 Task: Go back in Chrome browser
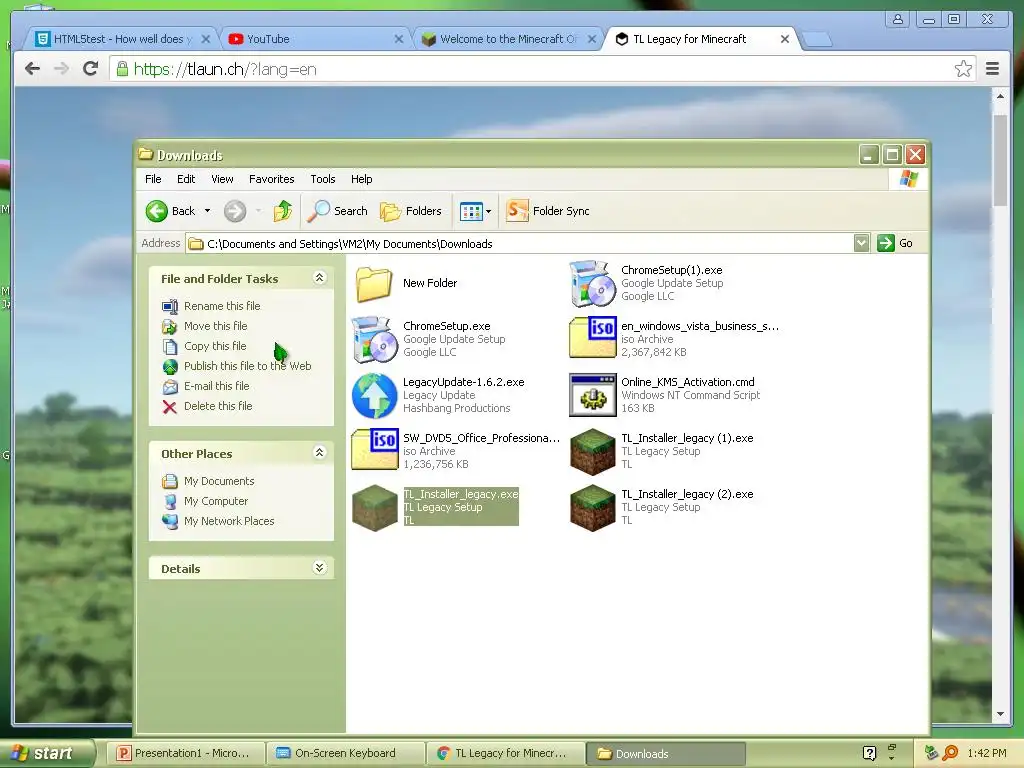point(32,69)
